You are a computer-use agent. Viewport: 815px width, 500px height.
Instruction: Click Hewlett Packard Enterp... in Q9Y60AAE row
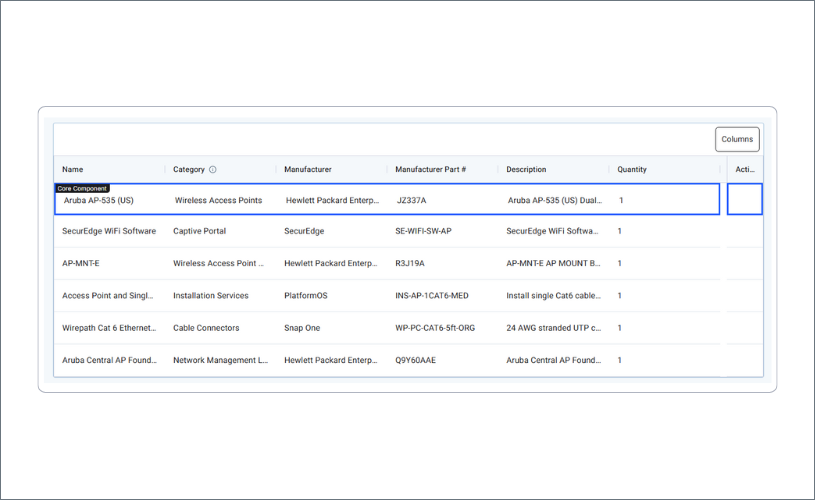pos(331,360)
